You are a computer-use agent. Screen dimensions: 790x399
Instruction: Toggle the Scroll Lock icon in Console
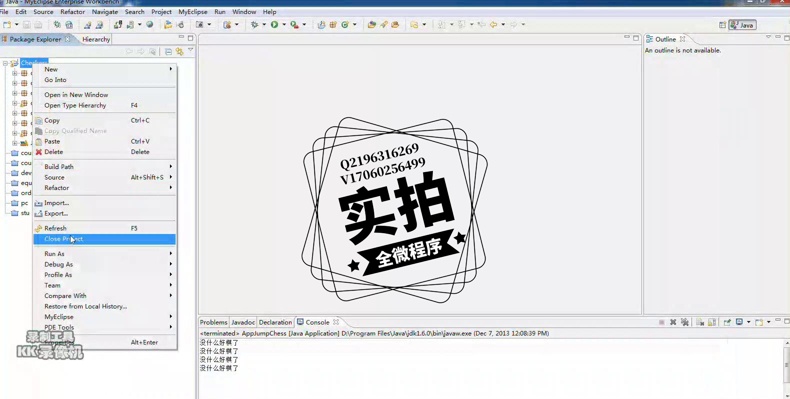[712, 322]
